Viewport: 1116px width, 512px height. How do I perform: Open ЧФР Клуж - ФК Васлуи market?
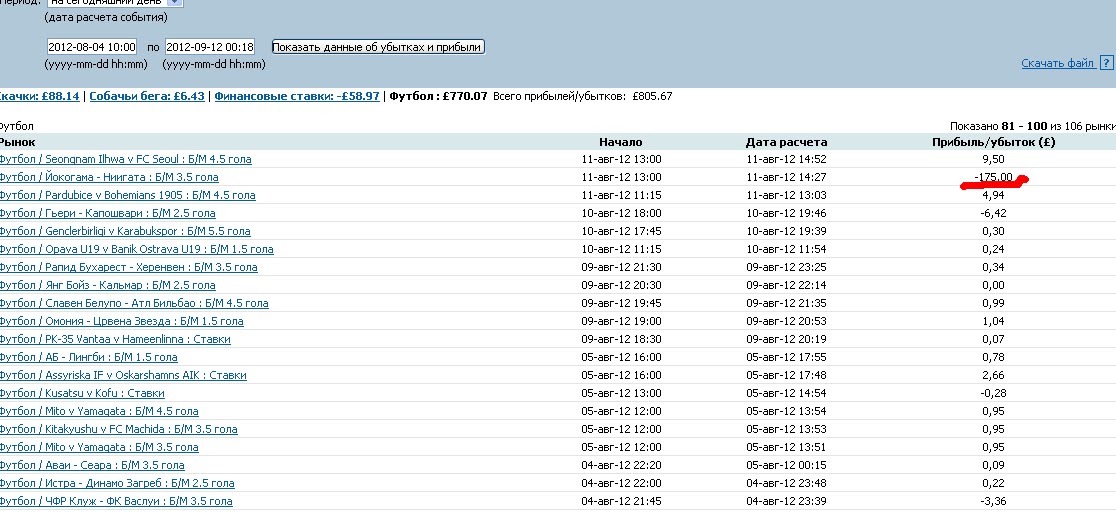click(116, 501)
